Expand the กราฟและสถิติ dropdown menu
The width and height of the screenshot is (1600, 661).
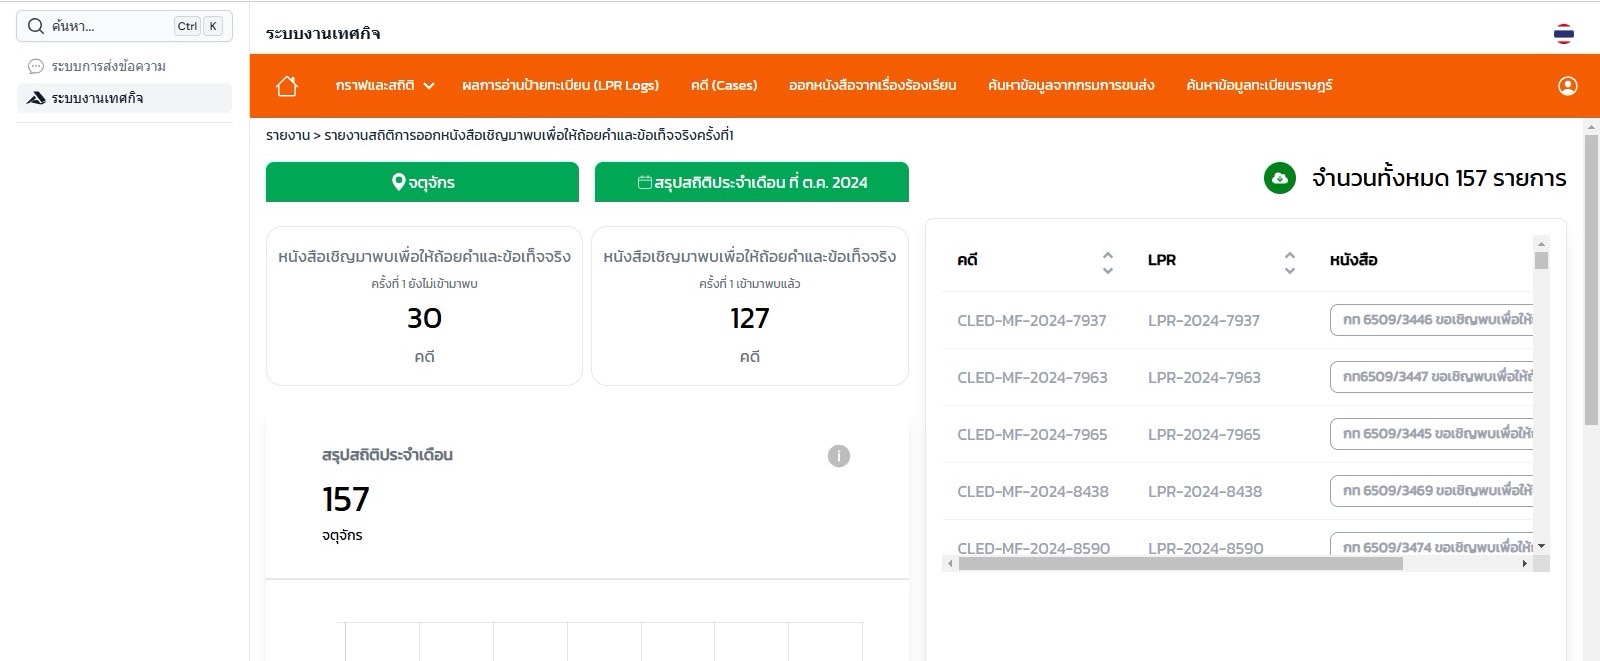click(385, 85)
